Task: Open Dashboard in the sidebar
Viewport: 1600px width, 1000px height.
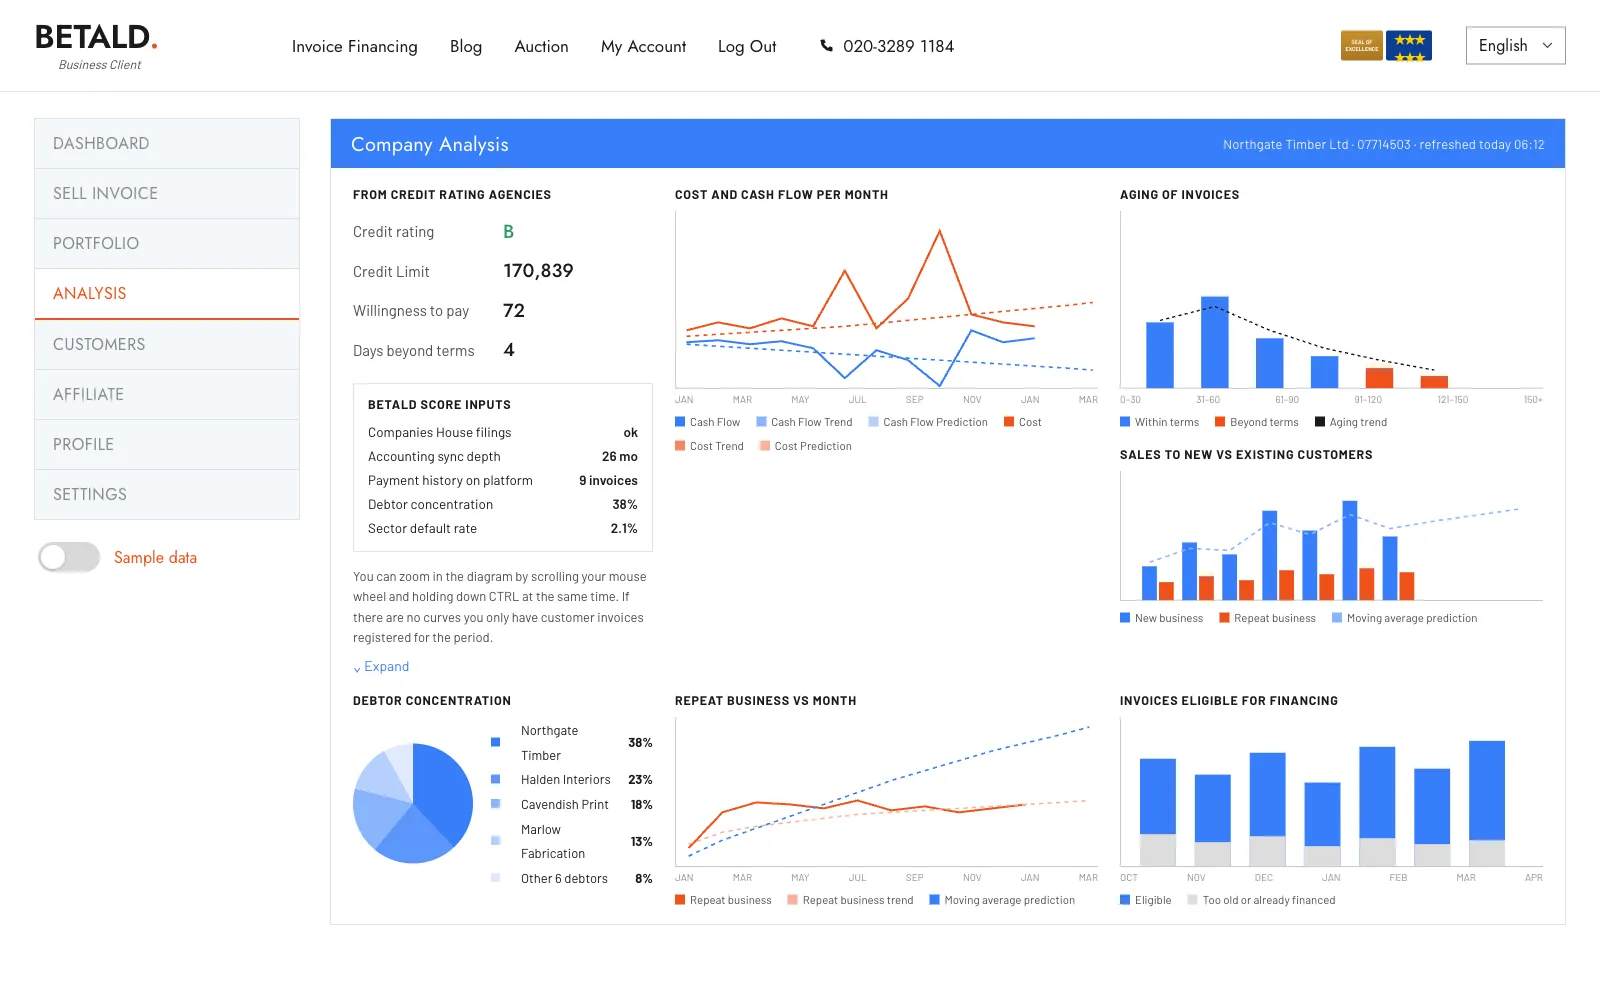Action: pos(167,144)
